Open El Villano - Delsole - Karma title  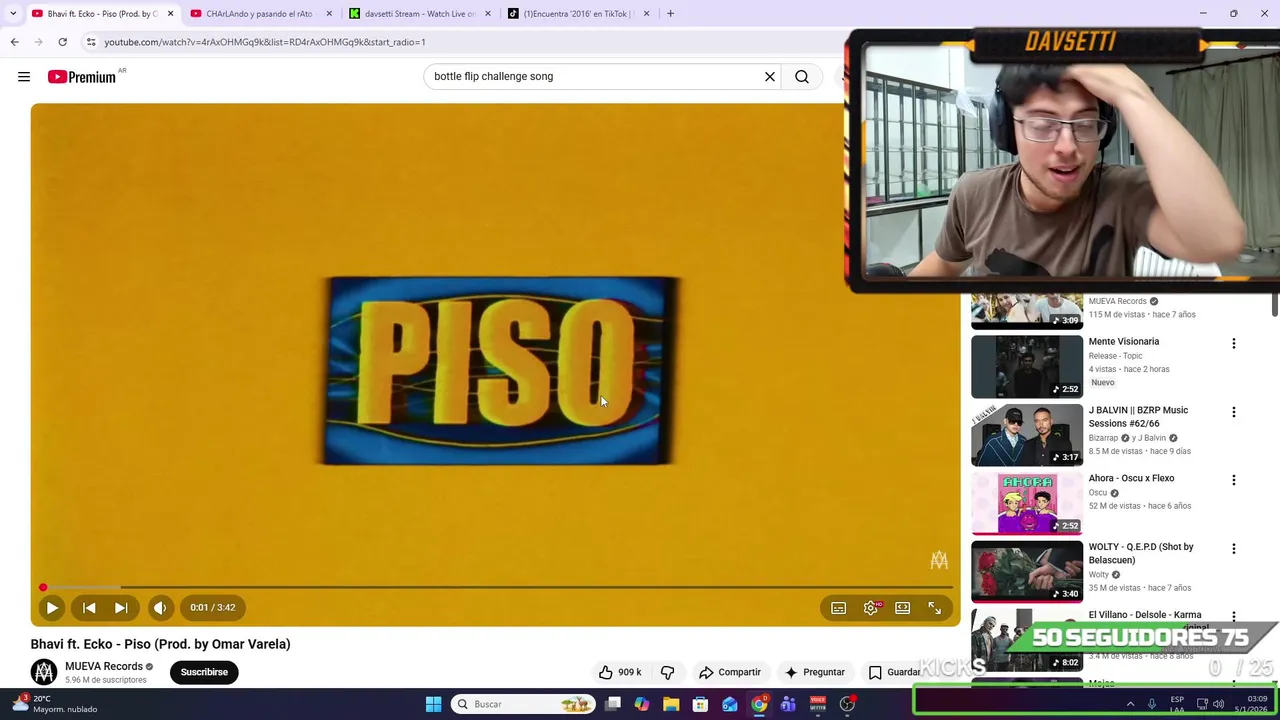pos(1145,615)
